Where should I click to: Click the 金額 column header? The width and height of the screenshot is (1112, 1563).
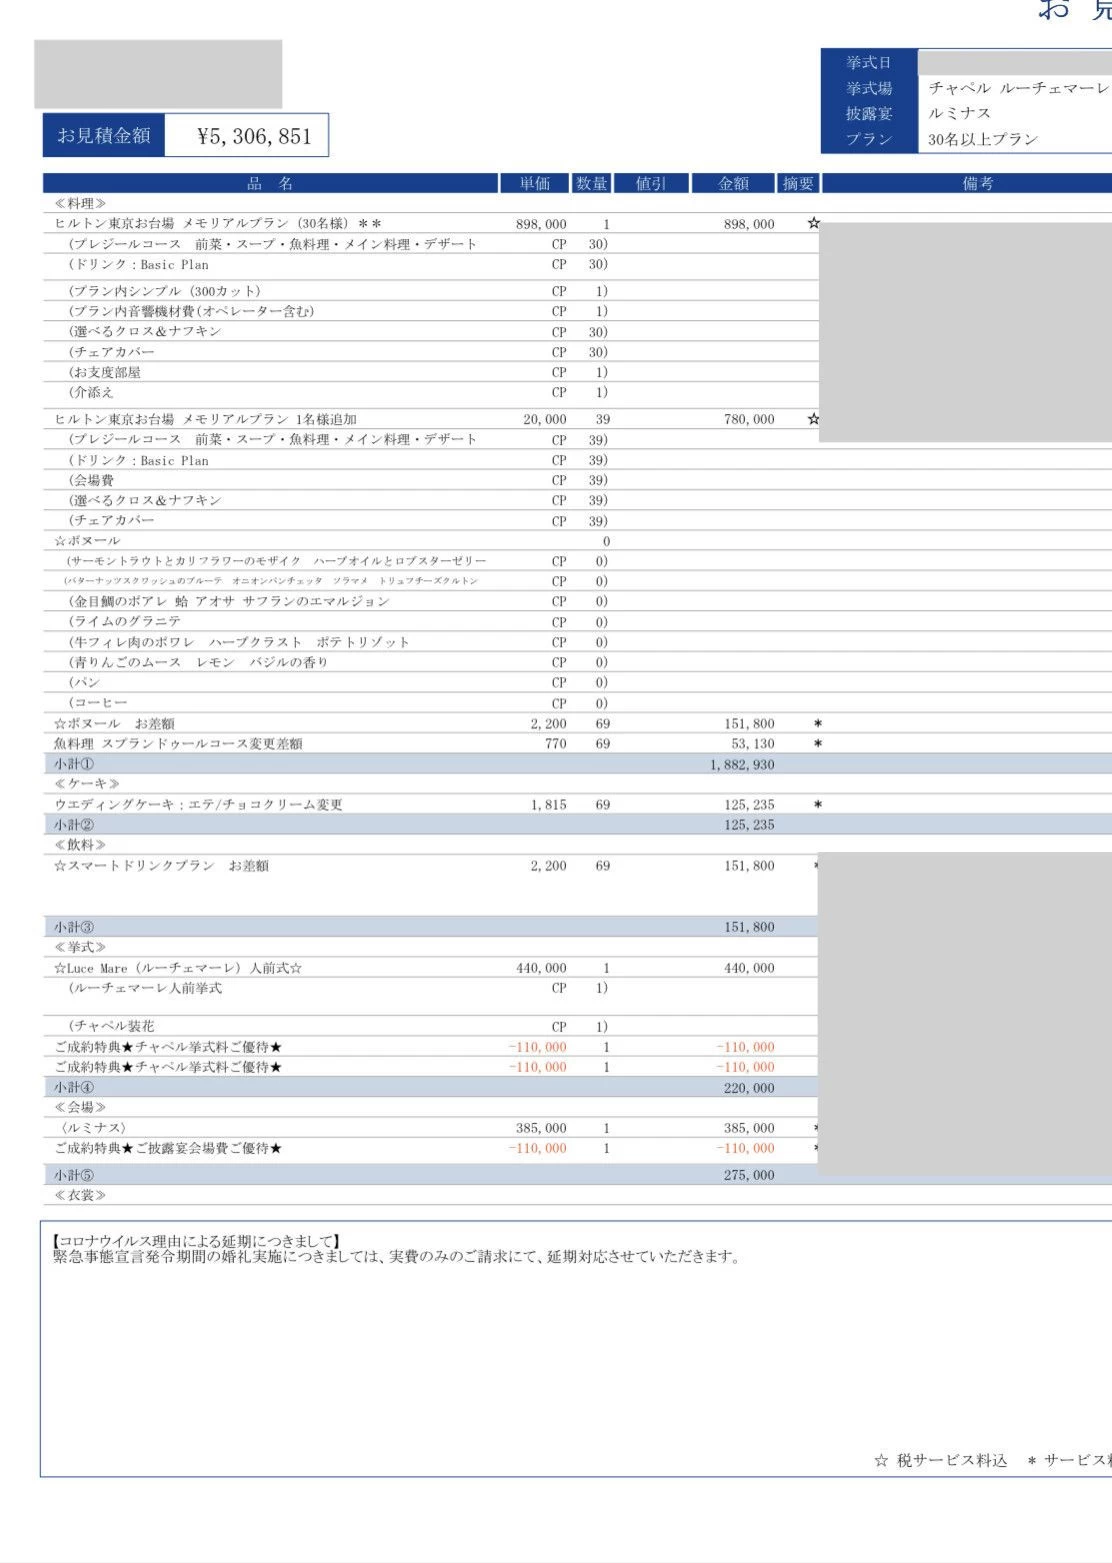(734, 183)
